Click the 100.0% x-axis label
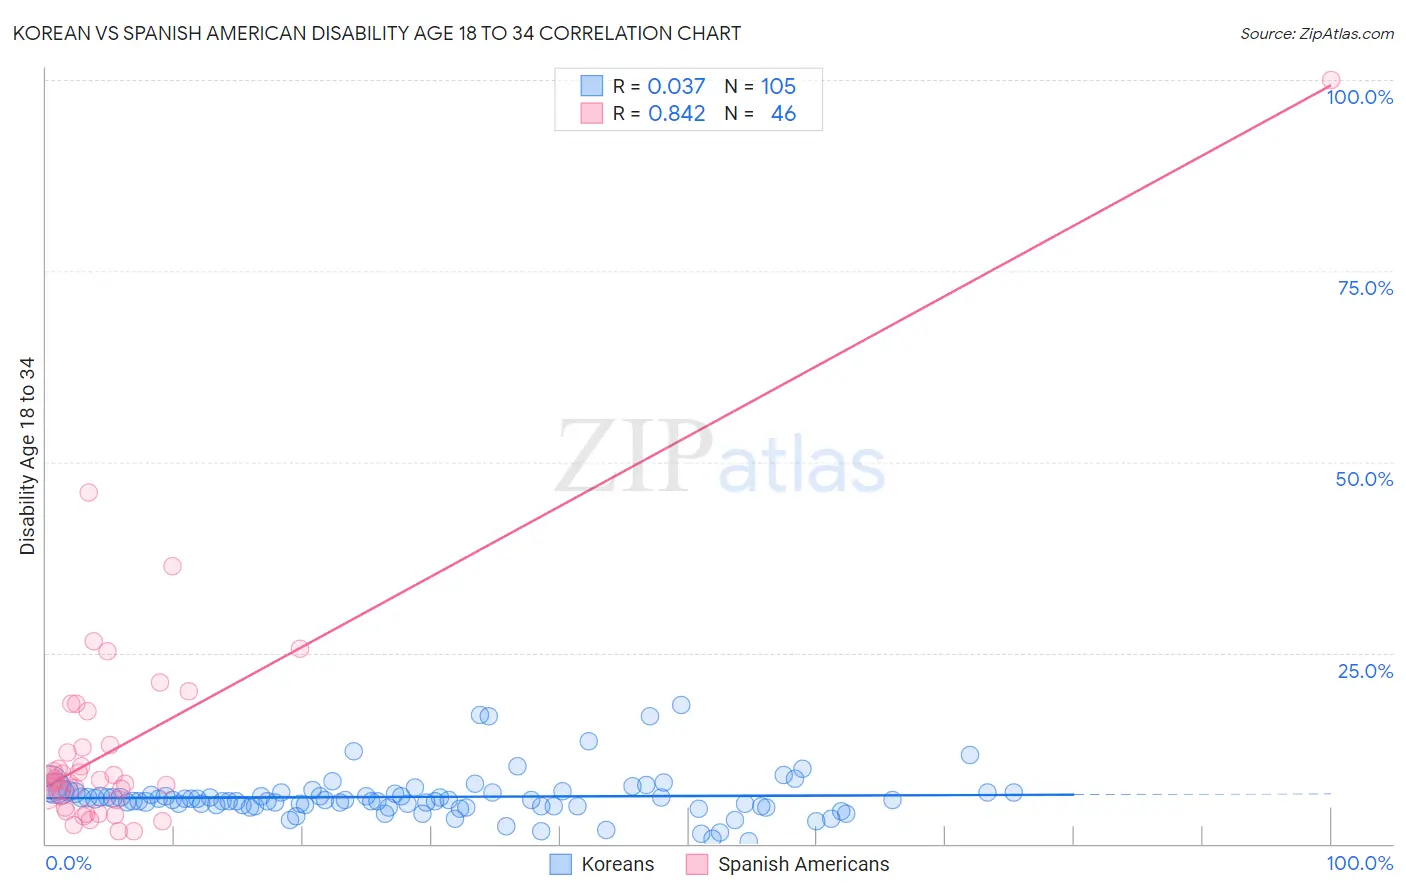This screenshot has height=892, width=1406. [x=1360, y=863]
